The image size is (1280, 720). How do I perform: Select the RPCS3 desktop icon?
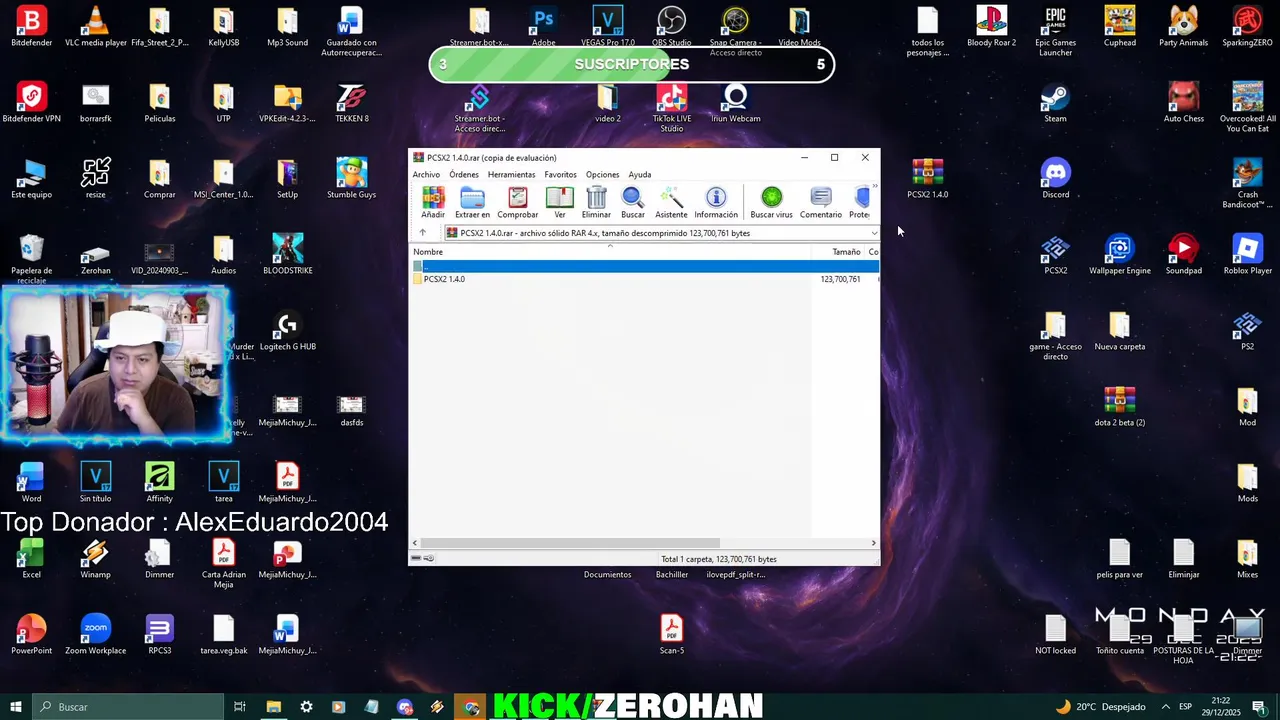[x=159, y=635]
